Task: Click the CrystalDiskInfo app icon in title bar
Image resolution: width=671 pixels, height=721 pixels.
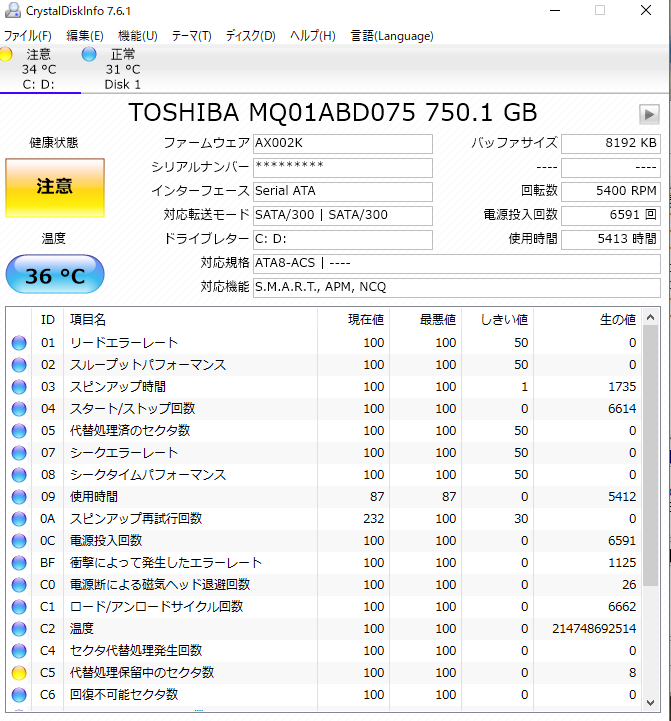Action: coord(12,10)
